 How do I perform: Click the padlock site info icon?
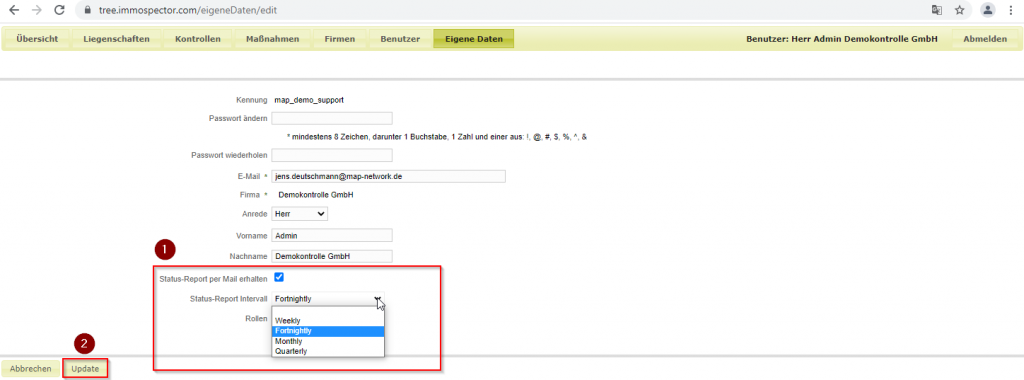pyautogui.click(x=89, y=10)
